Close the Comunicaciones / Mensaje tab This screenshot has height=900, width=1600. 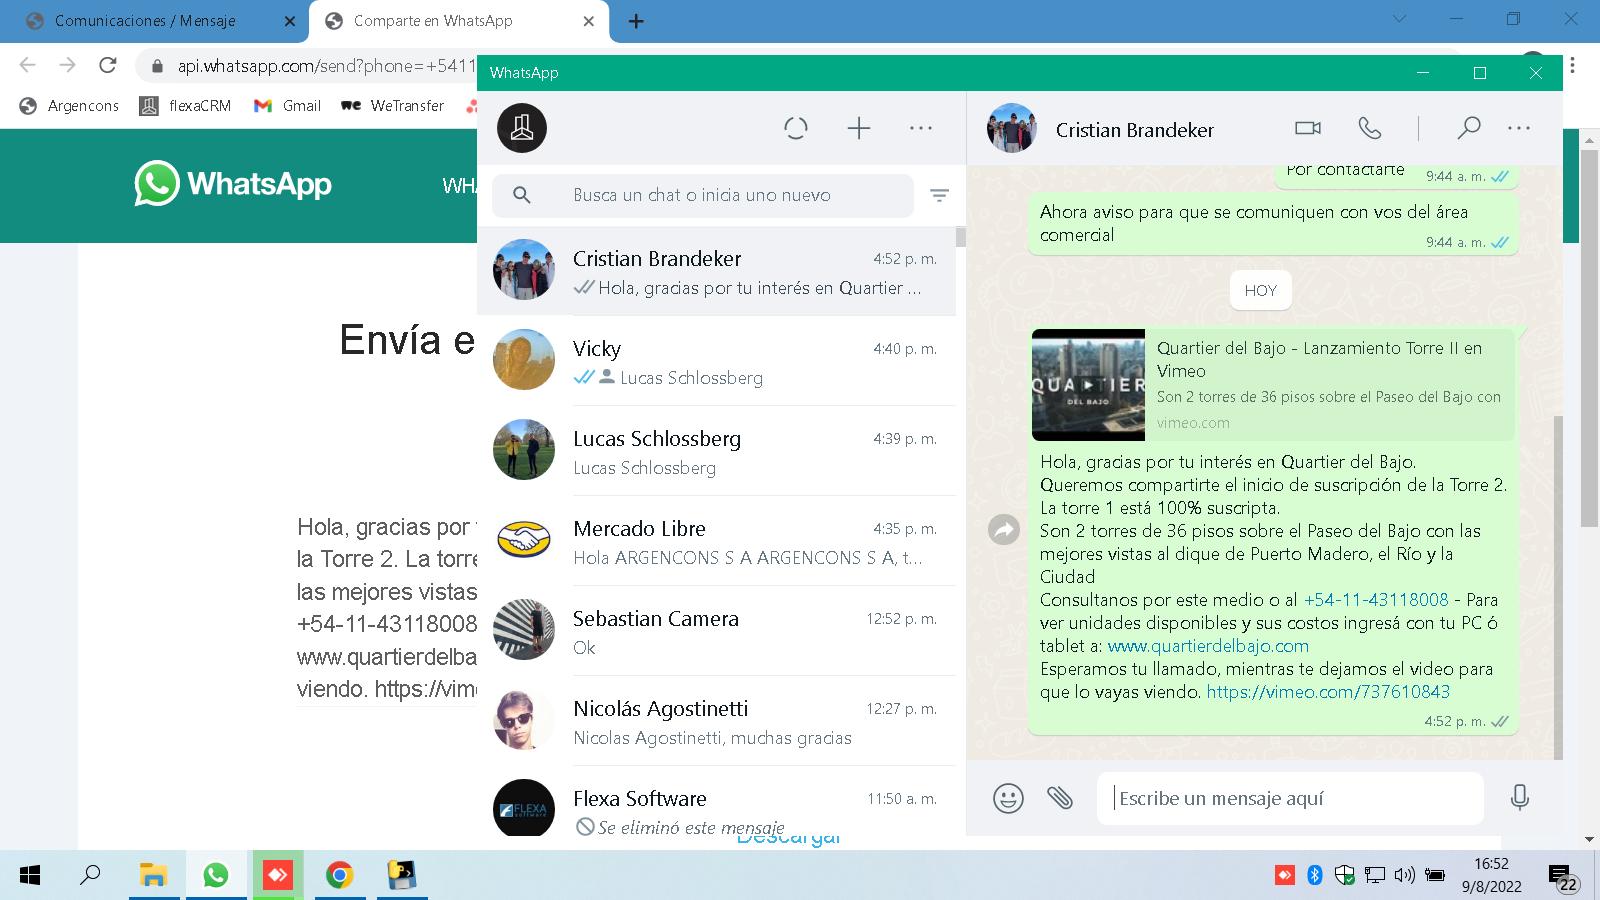pos(290,21)
